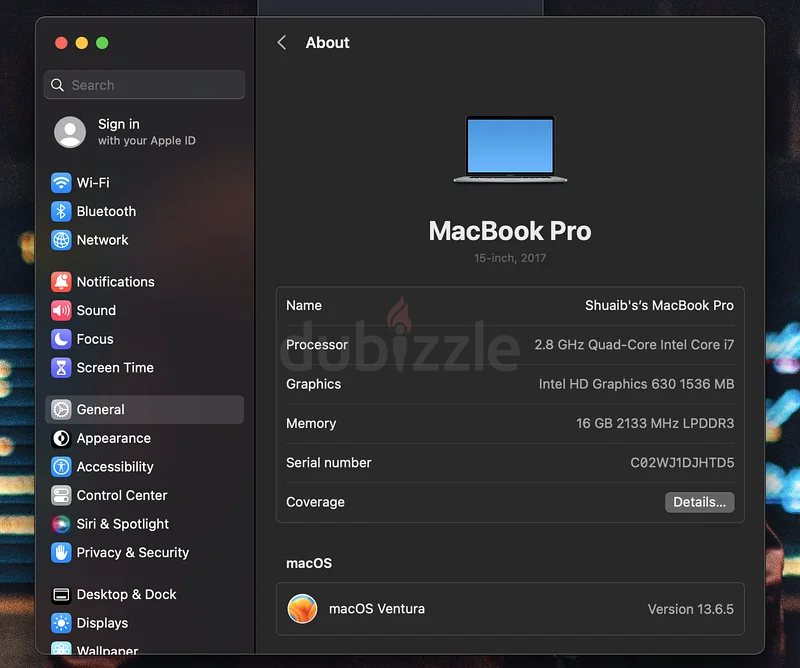Click the Screen Time hourglass icon
This screenshot has width=800, height=668.
point(61,367)
